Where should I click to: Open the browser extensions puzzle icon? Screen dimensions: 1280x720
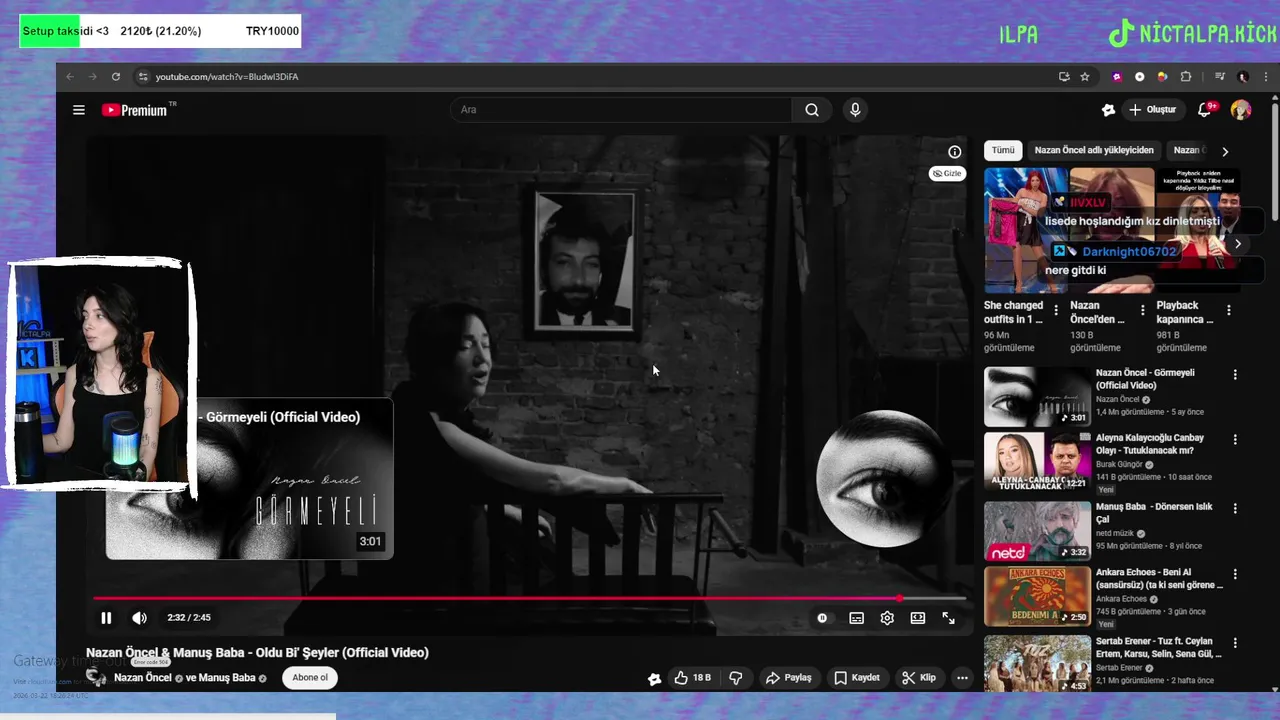[x=1186, y=77]
